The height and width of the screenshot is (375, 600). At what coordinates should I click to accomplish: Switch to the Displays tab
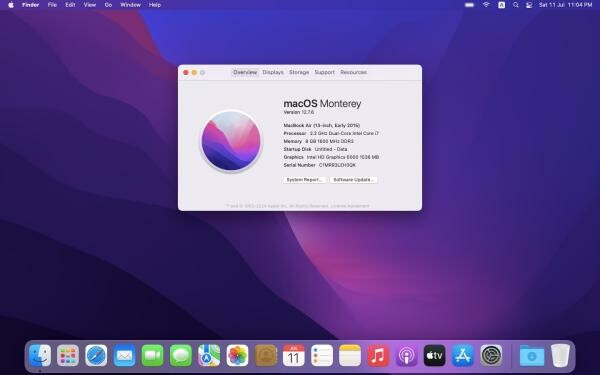(x=273, y=72)
